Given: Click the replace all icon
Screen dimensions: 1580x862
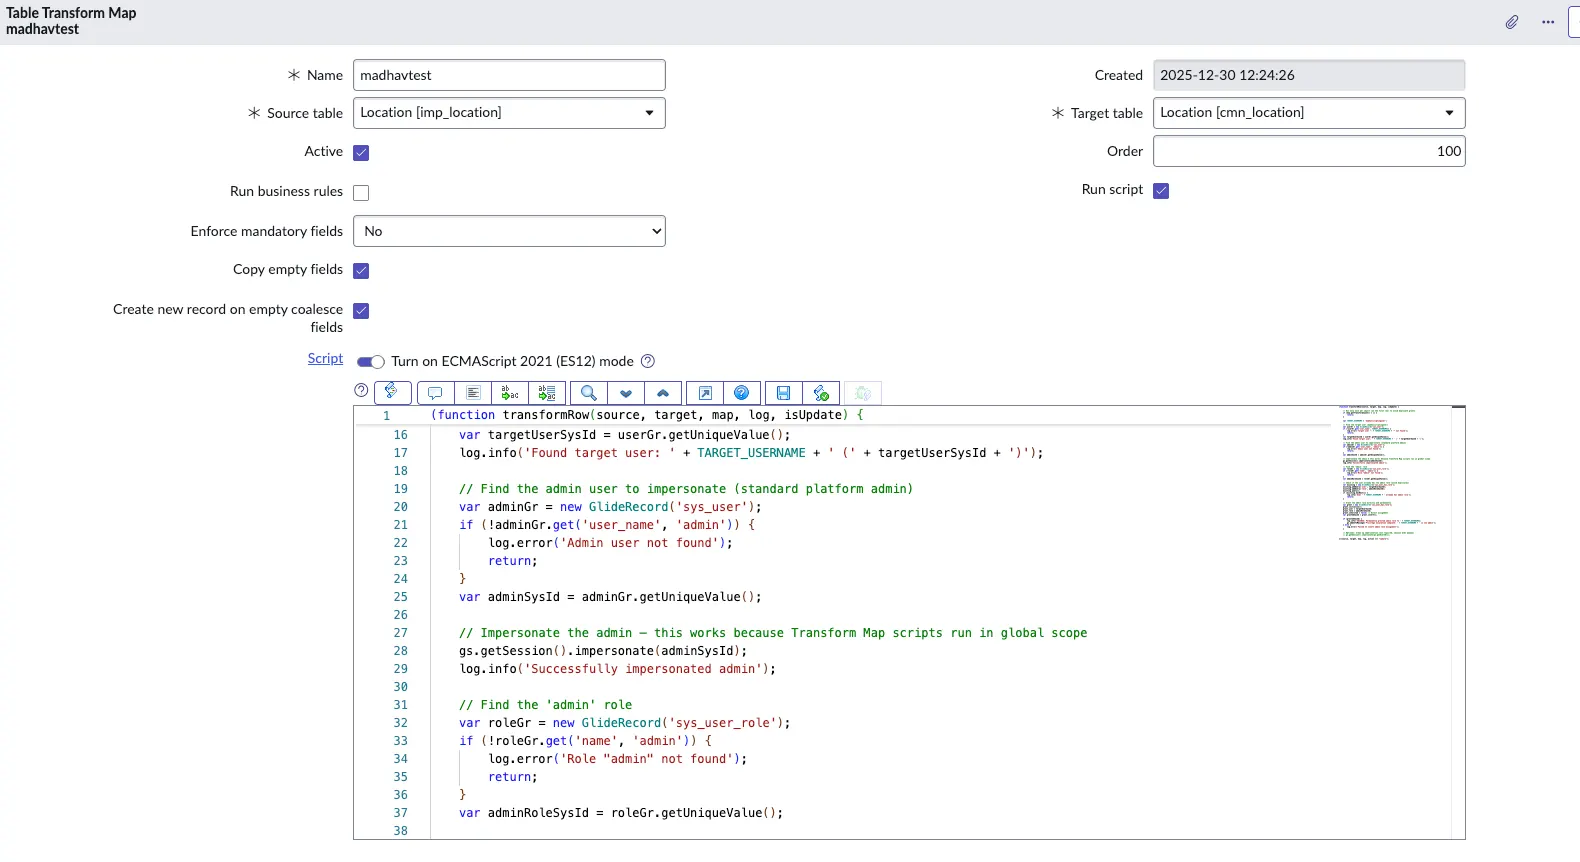Looking at the screenshot, I should 547,393.
